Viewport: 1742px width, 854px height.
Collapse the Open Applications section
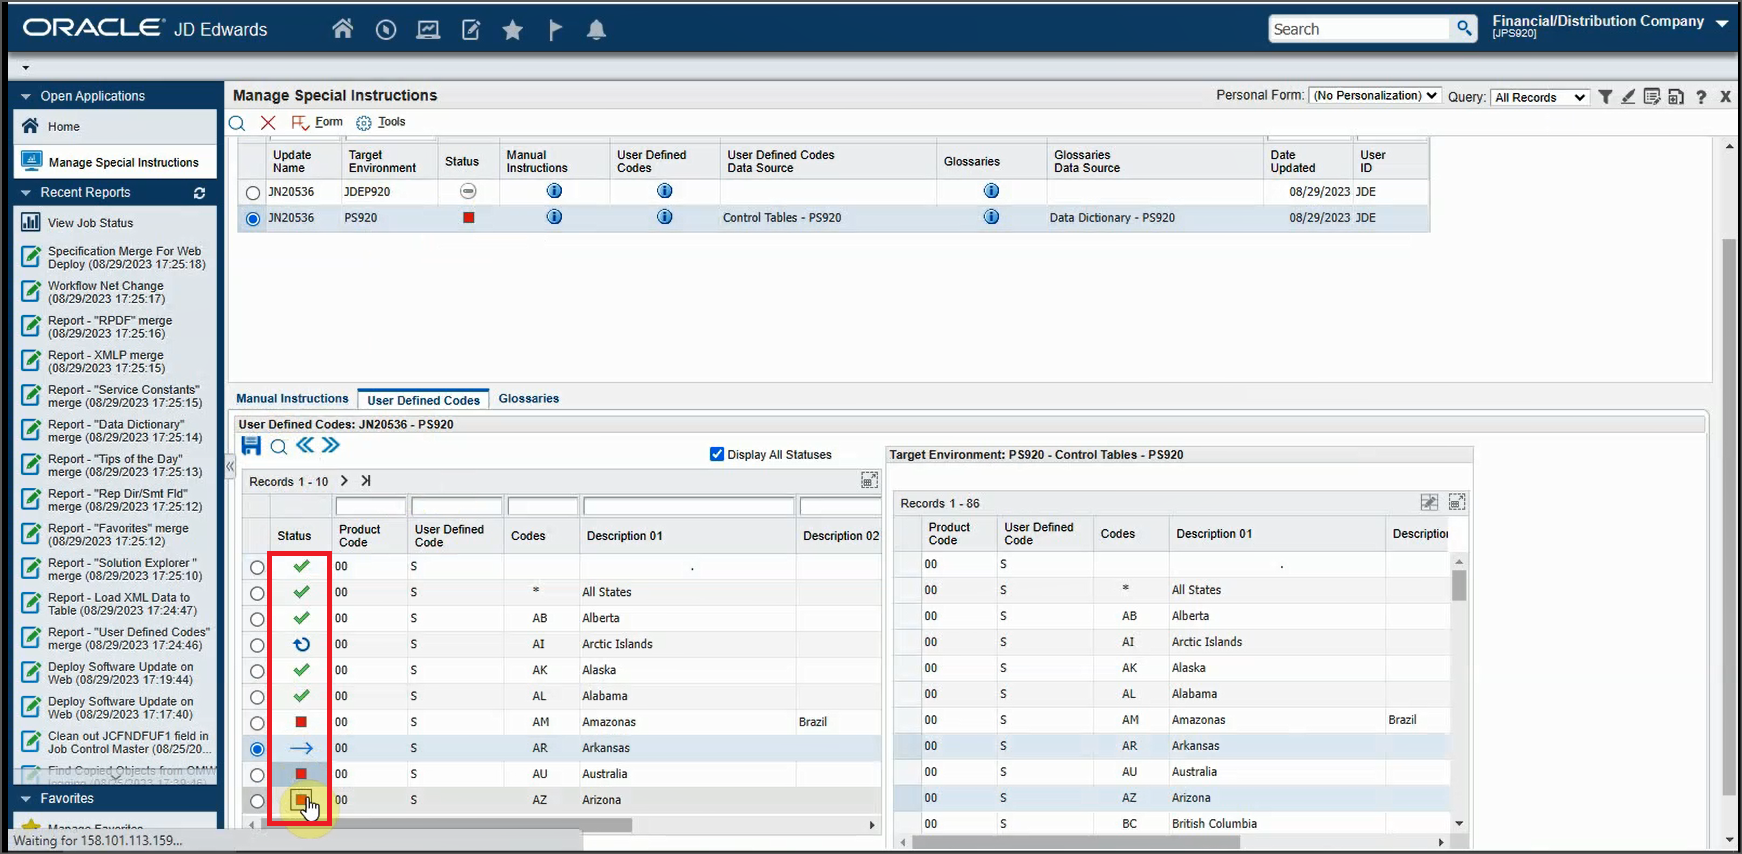point(26,97)
